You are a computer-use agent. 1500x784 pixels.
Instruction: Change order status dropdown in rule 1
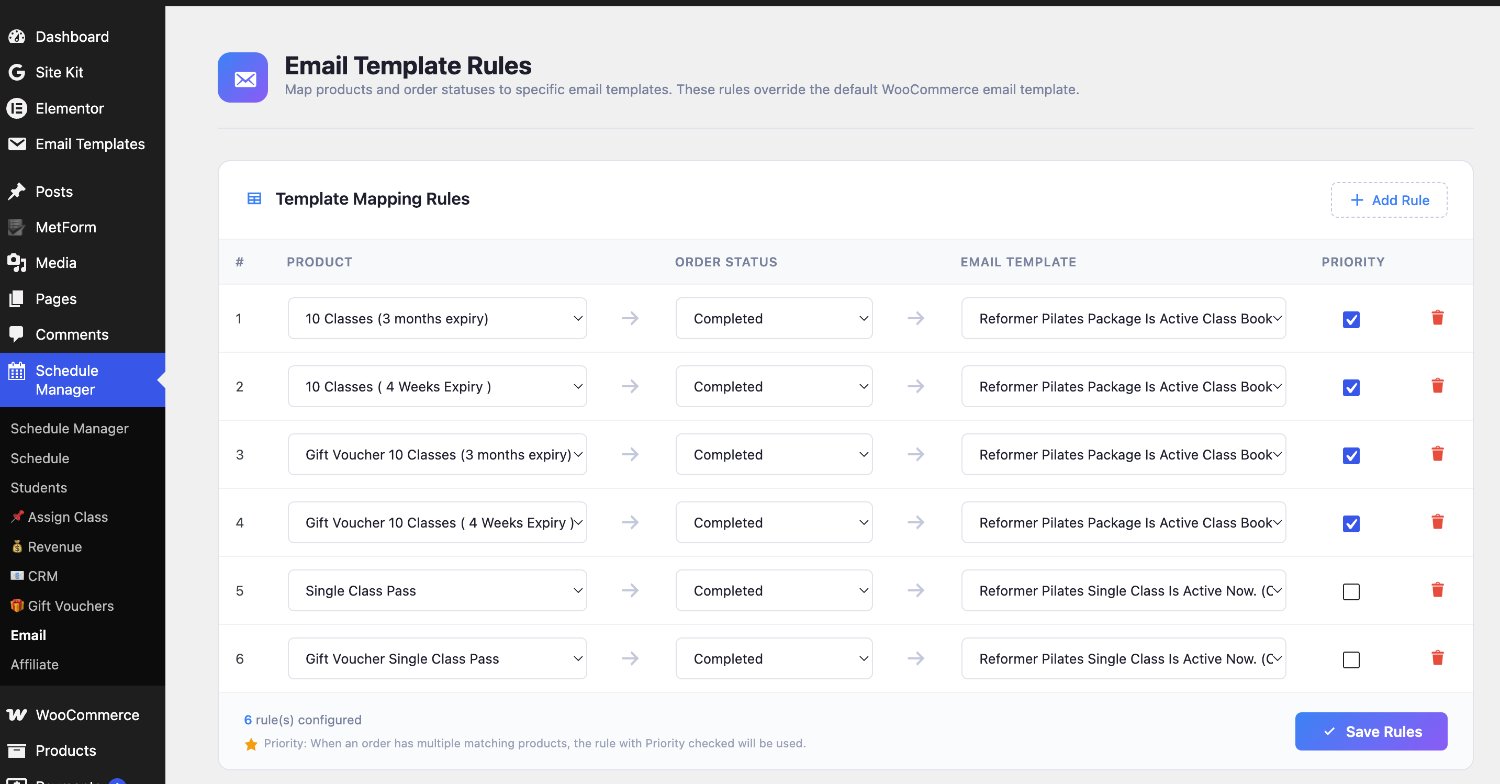774,318
